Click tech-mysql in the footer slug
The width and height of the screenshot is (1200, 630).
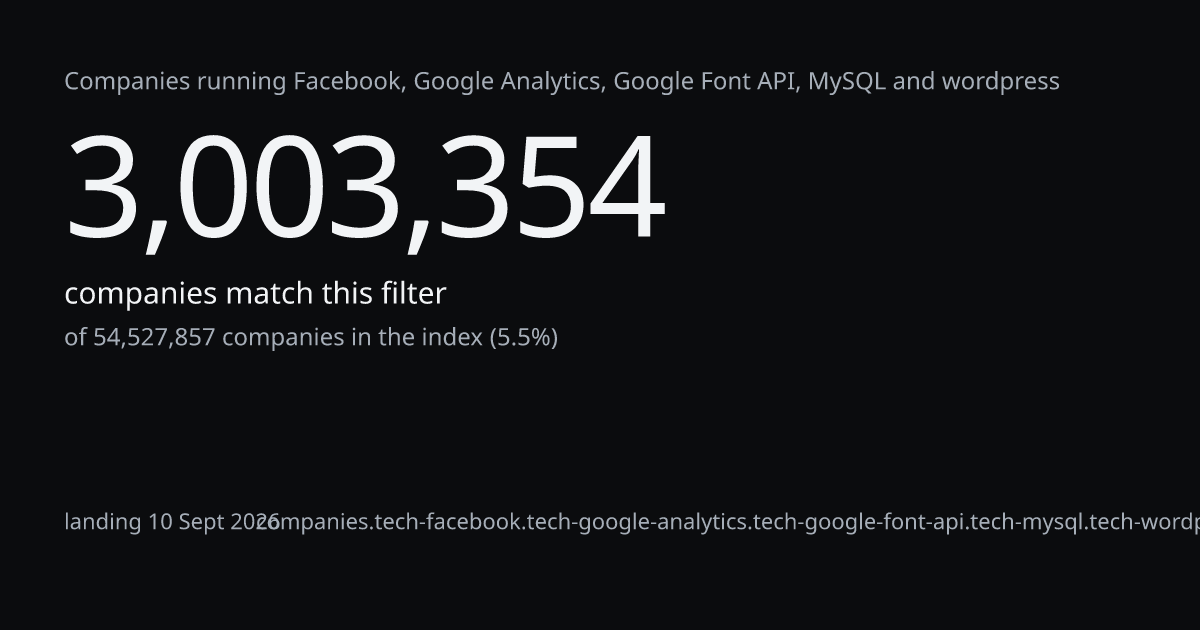click(x=1028, y=522)
